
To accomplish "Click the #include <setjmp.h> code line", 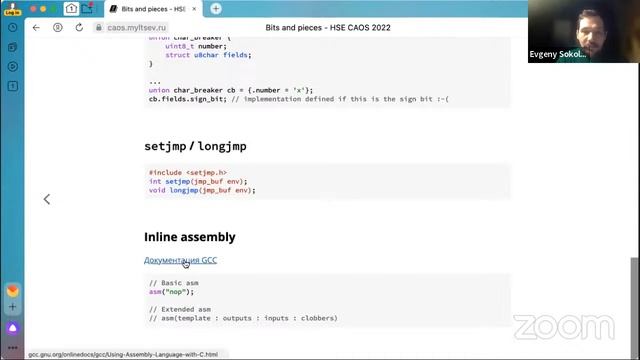I will [x=188, y=173].
